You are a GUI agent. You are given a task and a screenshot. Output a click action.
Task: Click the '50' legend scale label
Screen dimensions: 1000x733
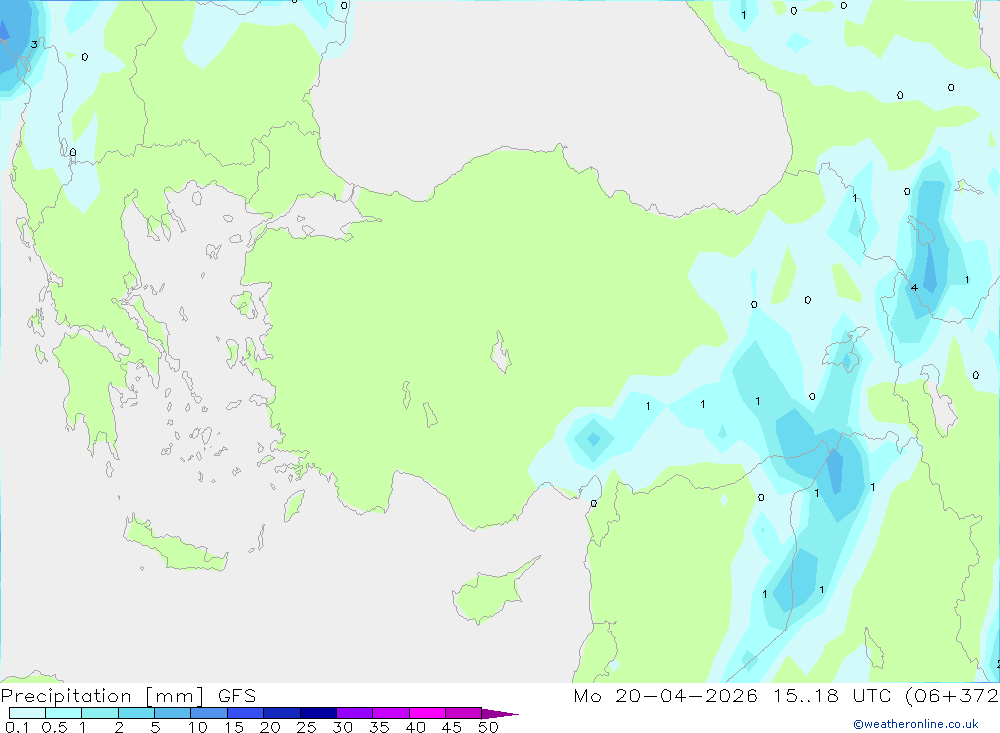[x=488, y=727]
